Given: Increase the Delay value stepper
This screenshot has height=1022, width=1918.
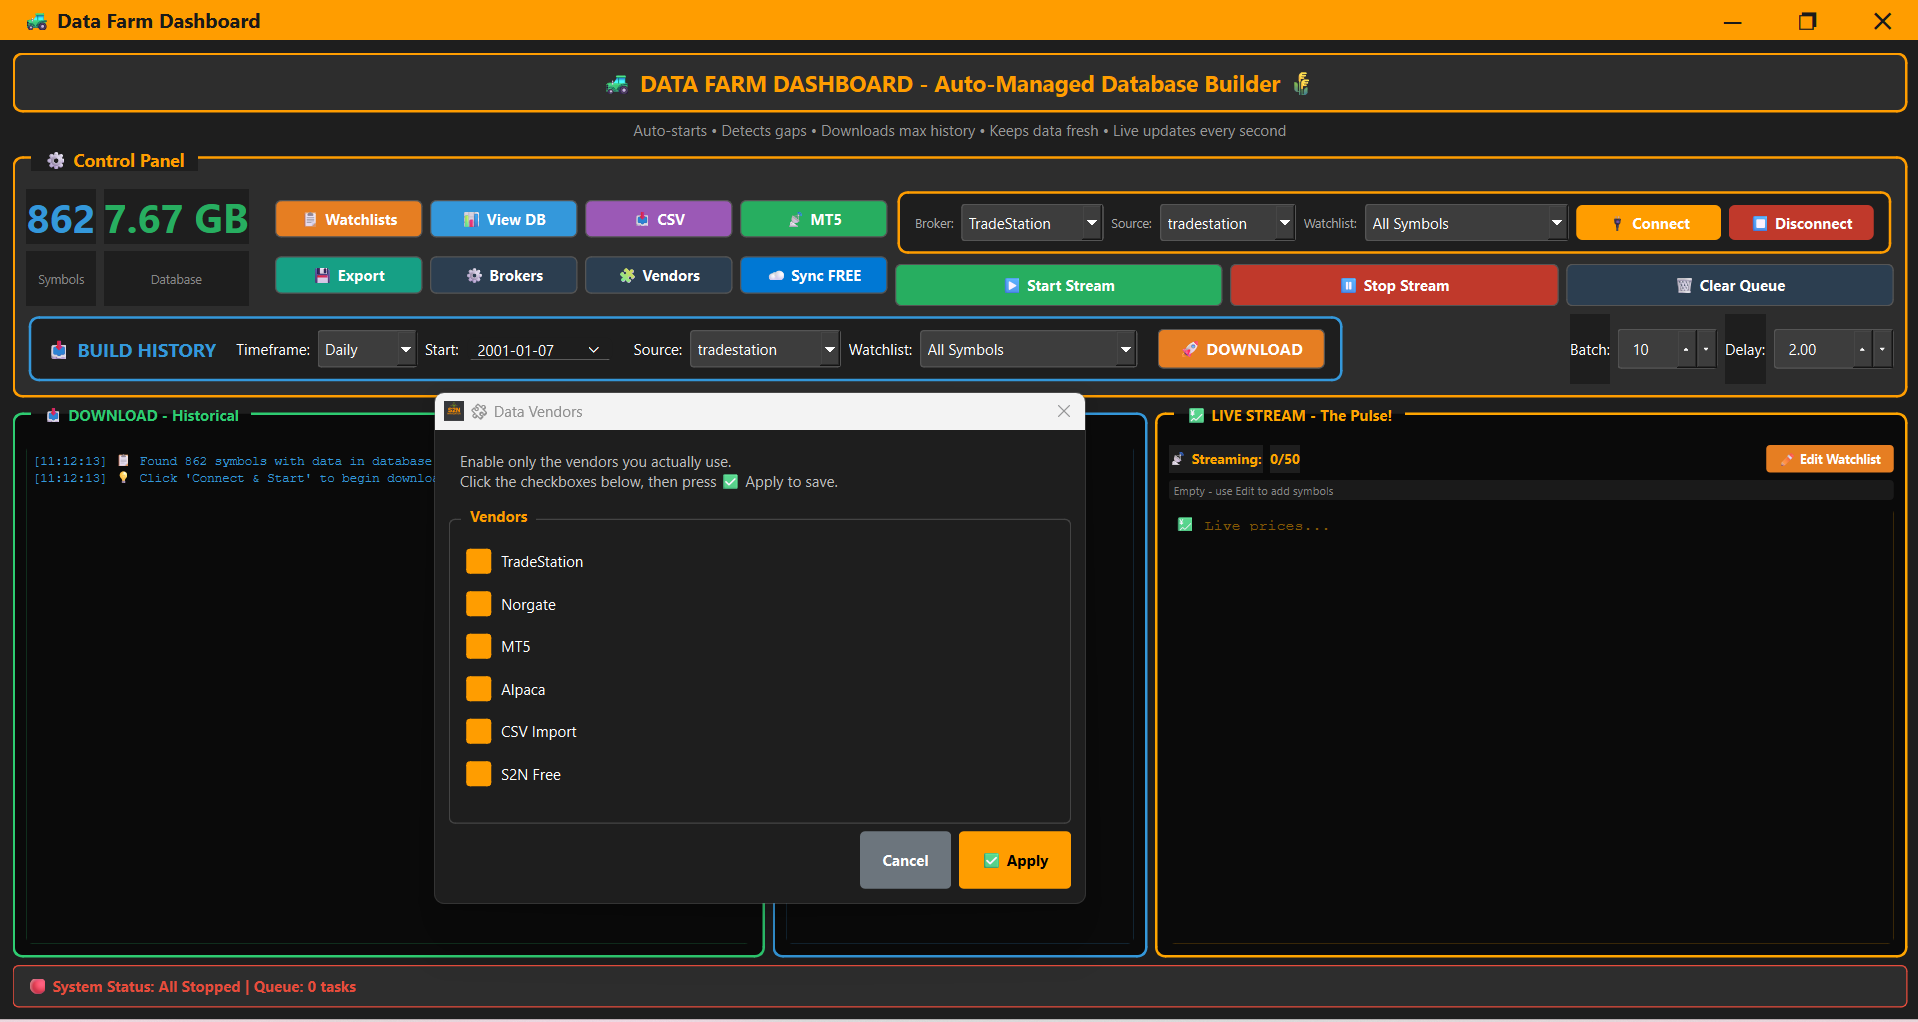Looking at the screenshot, I should pos(1862,349).
